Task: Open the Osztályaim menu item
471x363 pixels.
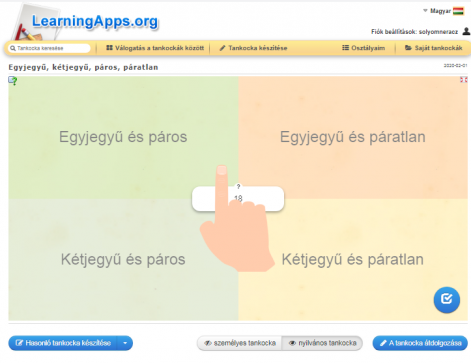Action: (x=363, y=48)
